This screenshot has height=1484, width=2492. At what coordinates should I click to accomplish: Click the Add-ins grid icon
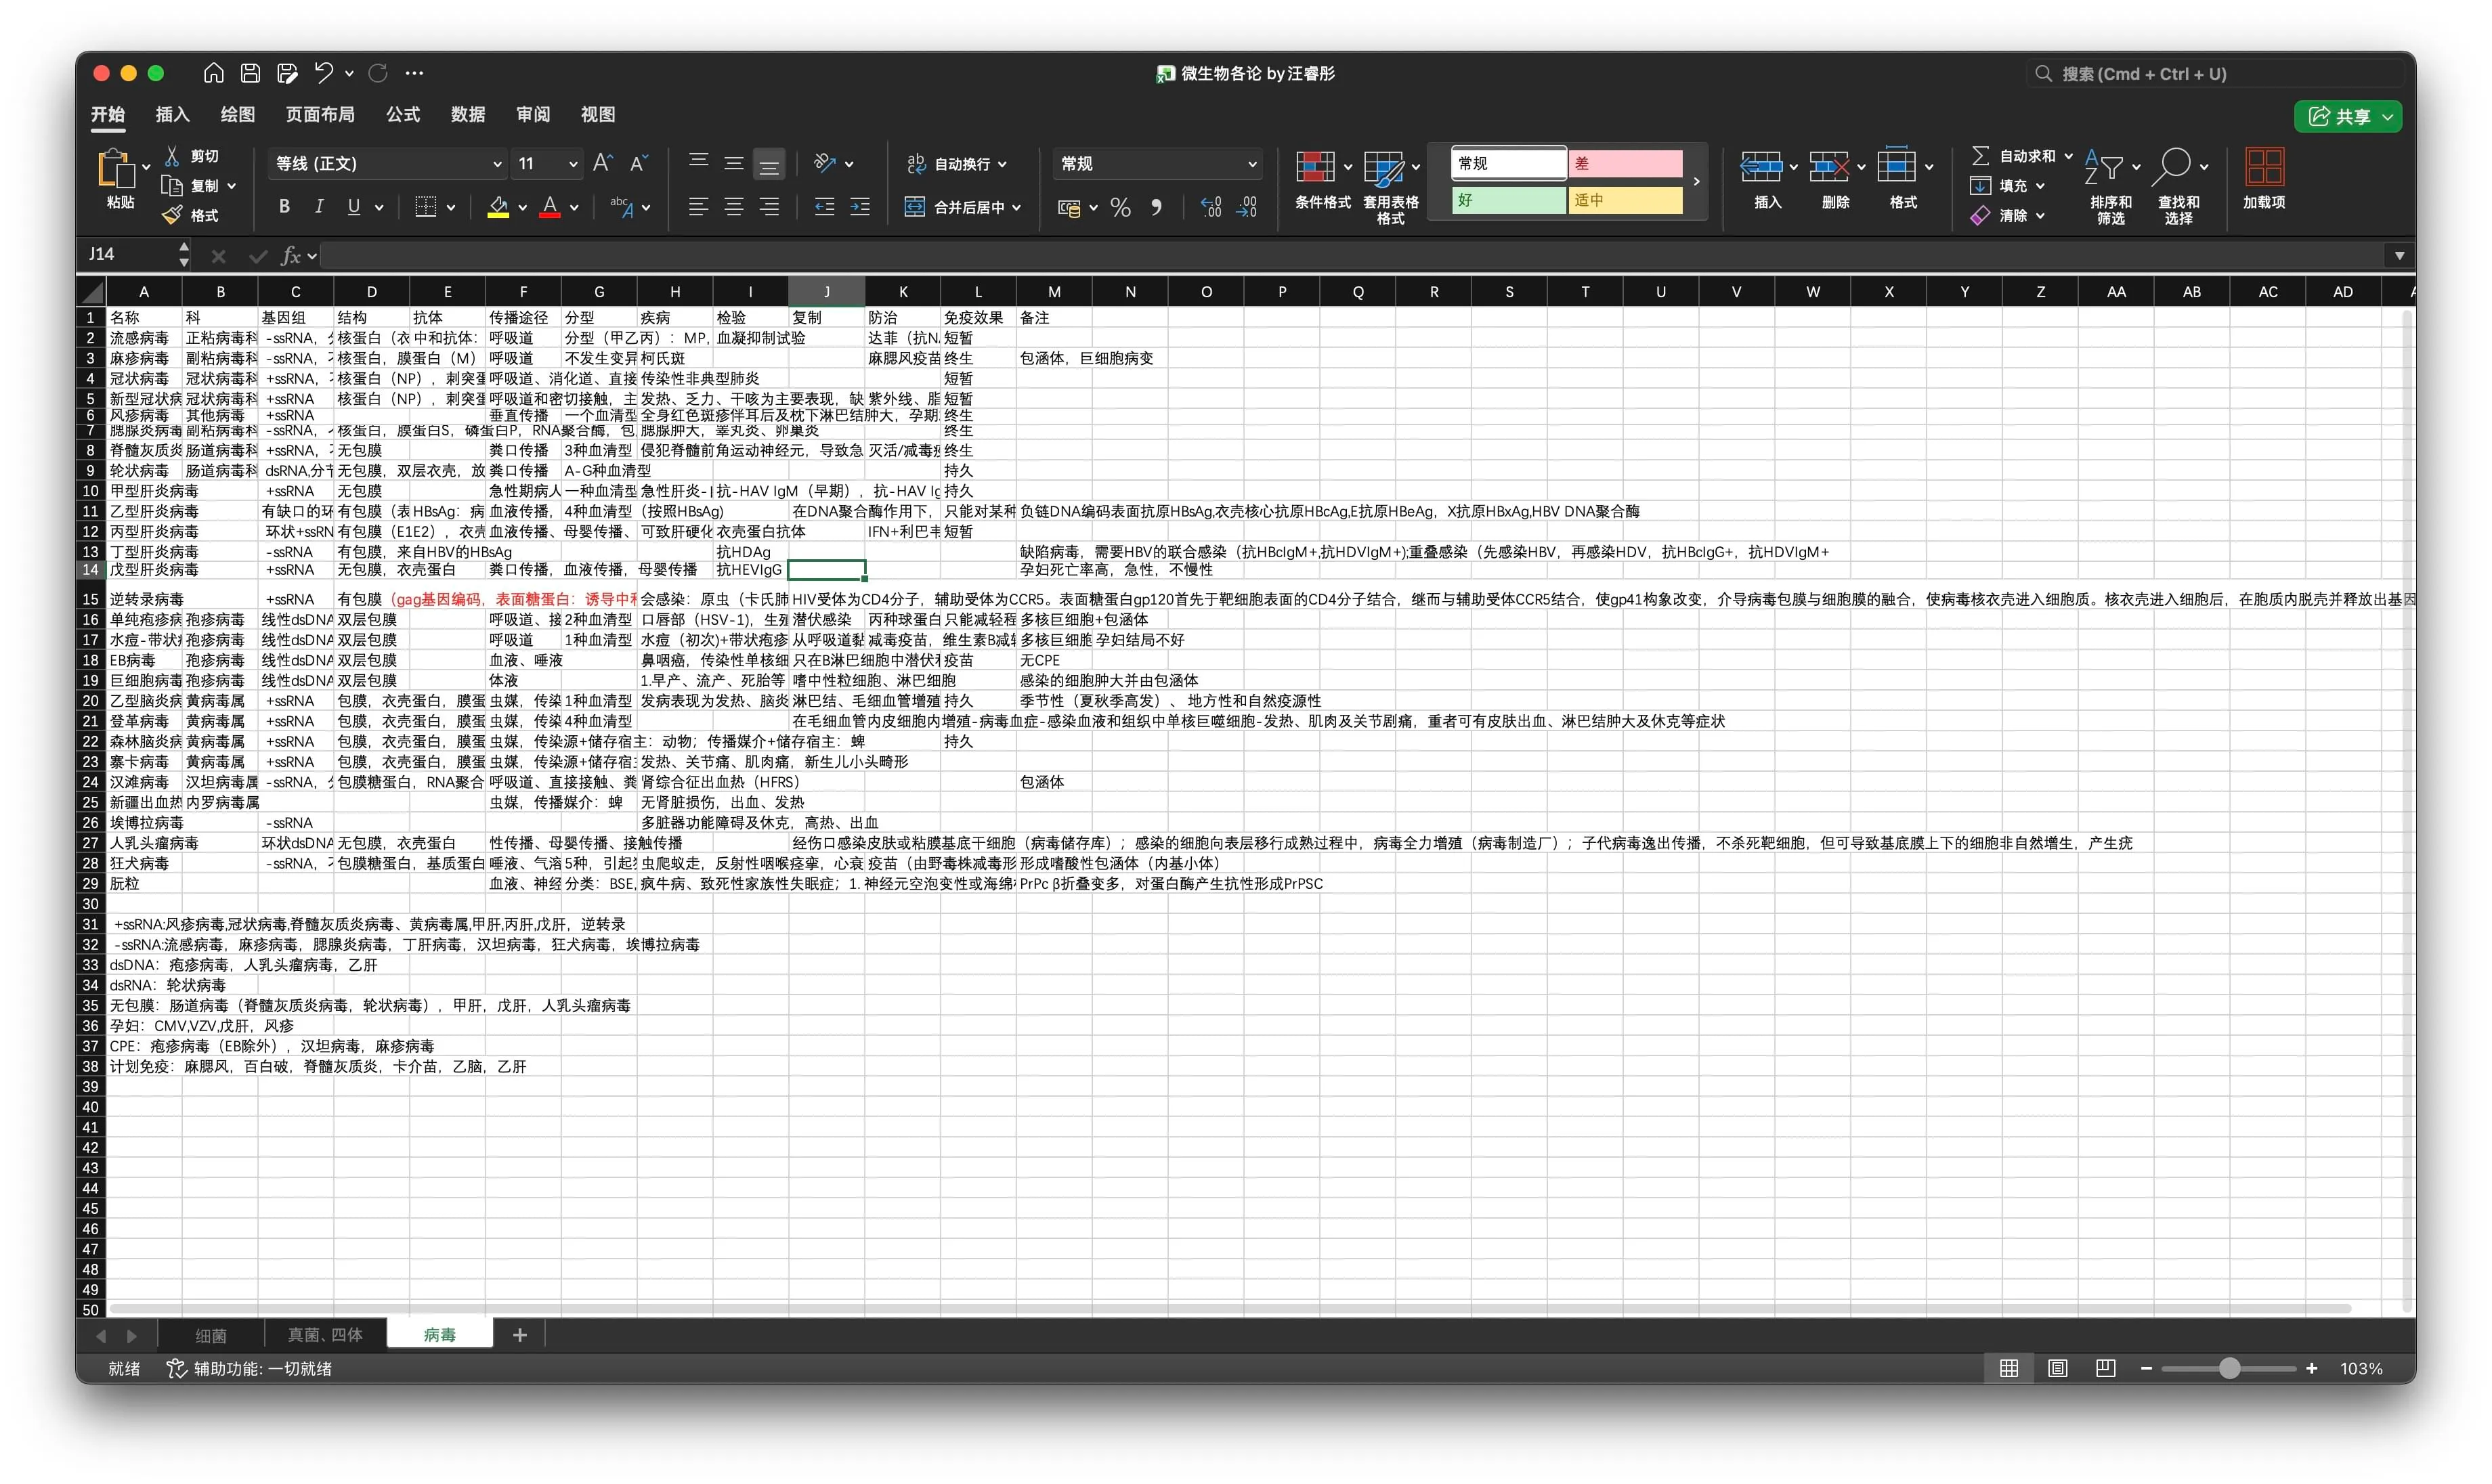click(2264, 166)
